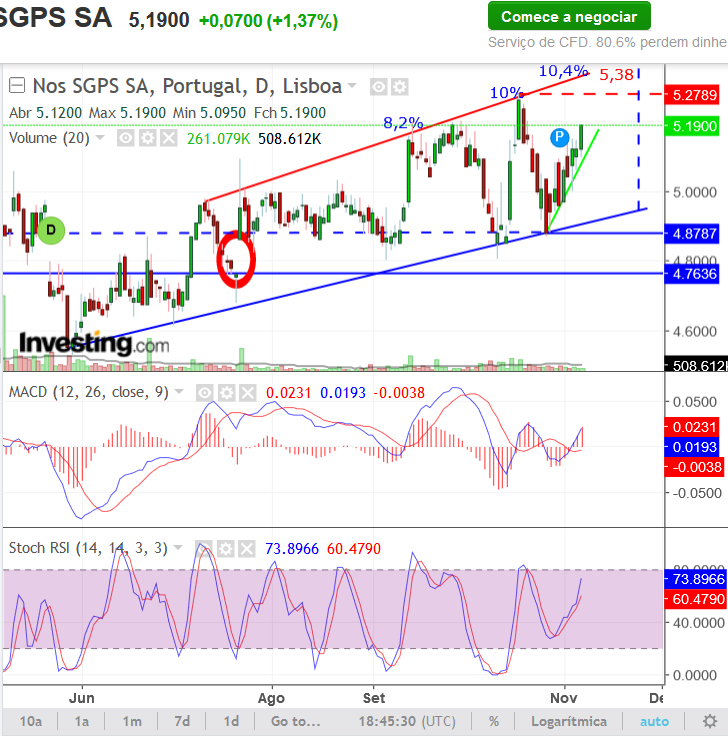Click the Investing.com logo on chart
728x736 pixels.
tap(94, 343)
